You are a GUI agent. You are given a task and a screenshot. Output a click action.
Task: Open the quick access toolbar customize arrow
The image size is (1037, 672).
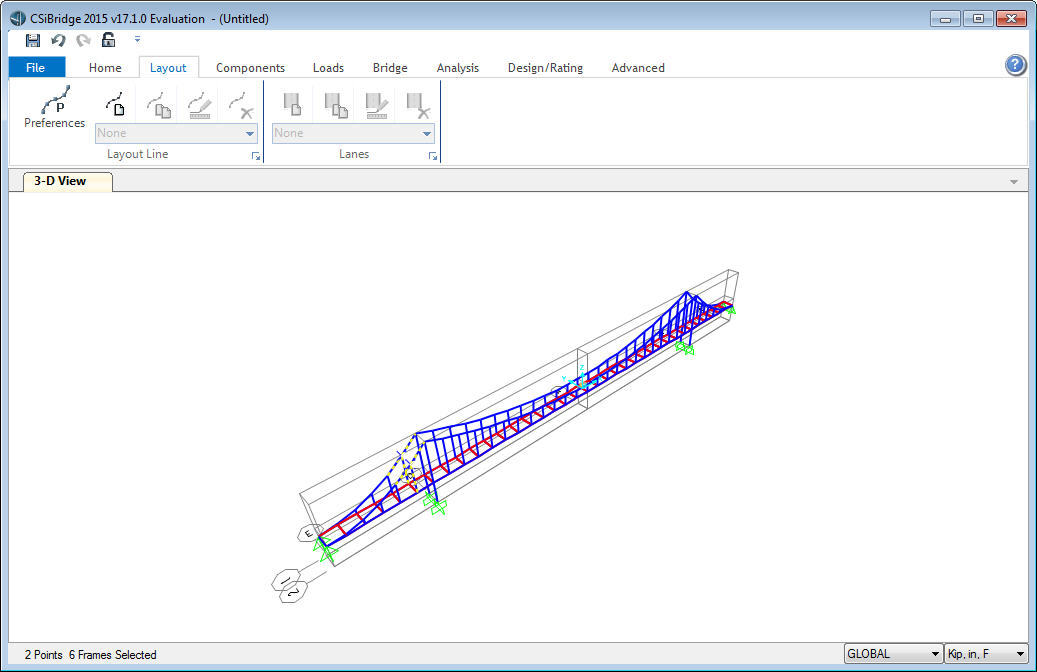(137, 40)
